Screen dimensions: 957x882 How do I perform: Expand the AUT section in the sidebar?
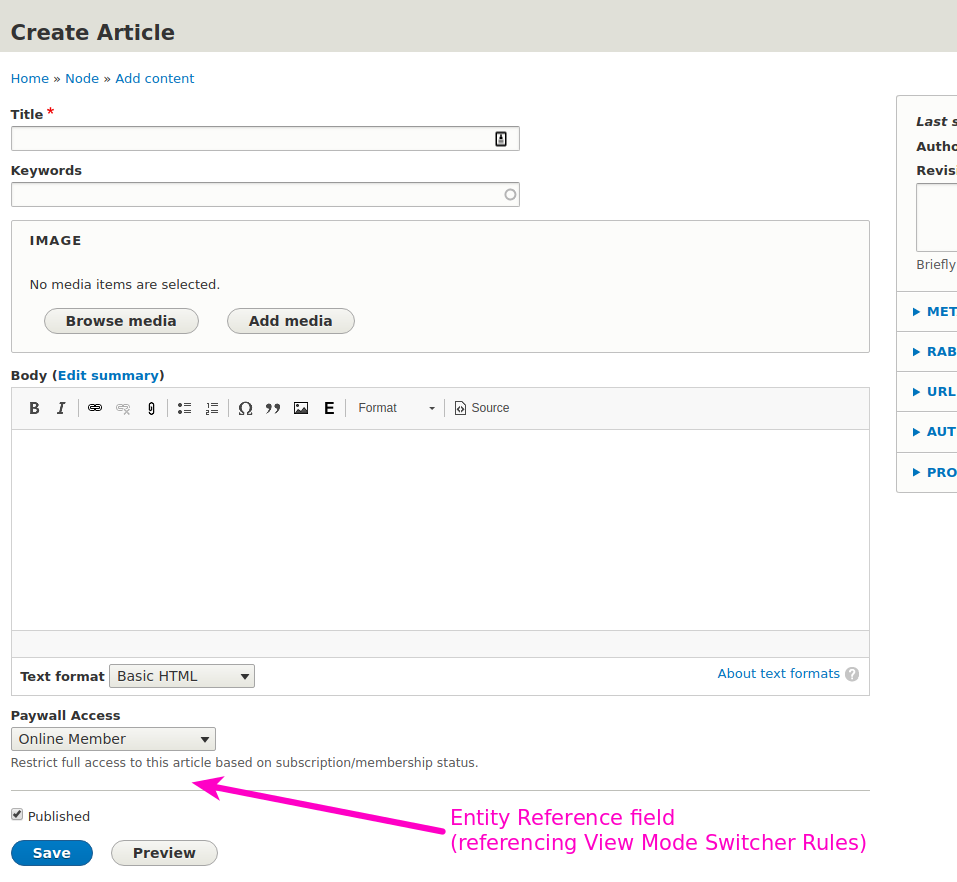934,432
